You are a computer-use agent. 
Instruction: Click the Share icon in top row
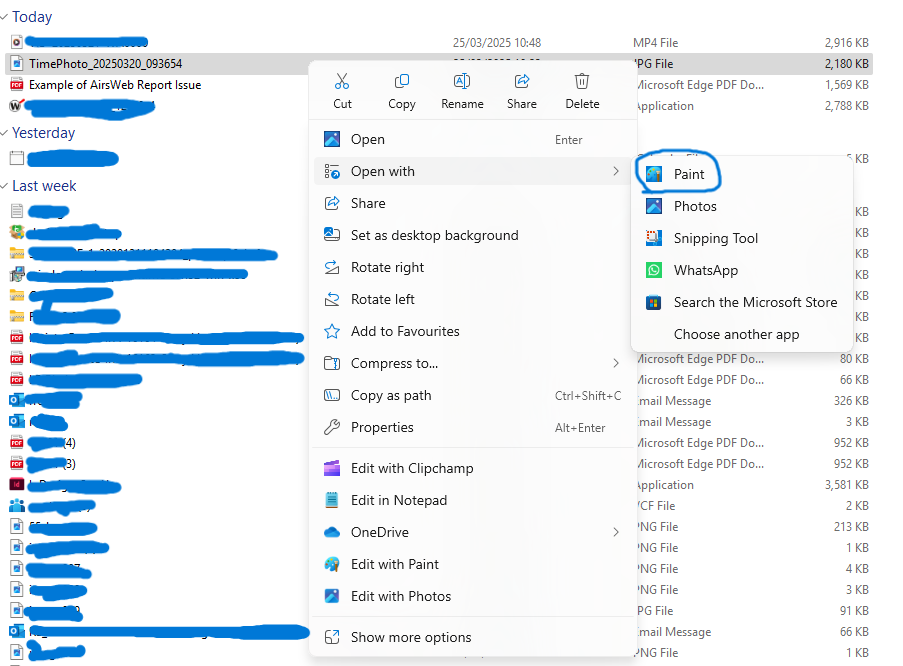(x=522, y=81)
